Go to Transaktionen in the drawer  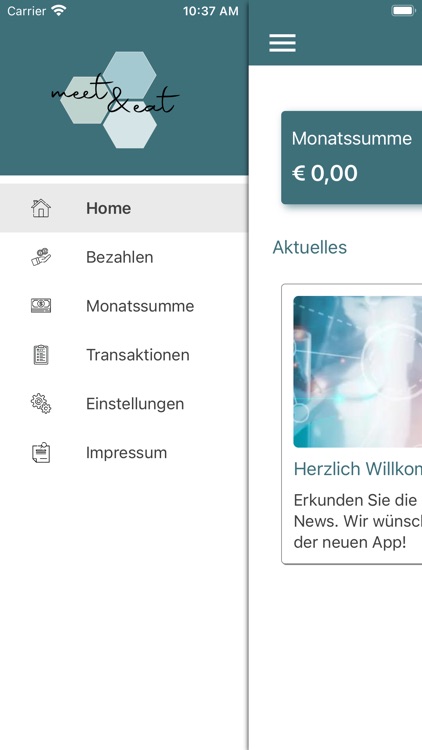pos(124,354)
